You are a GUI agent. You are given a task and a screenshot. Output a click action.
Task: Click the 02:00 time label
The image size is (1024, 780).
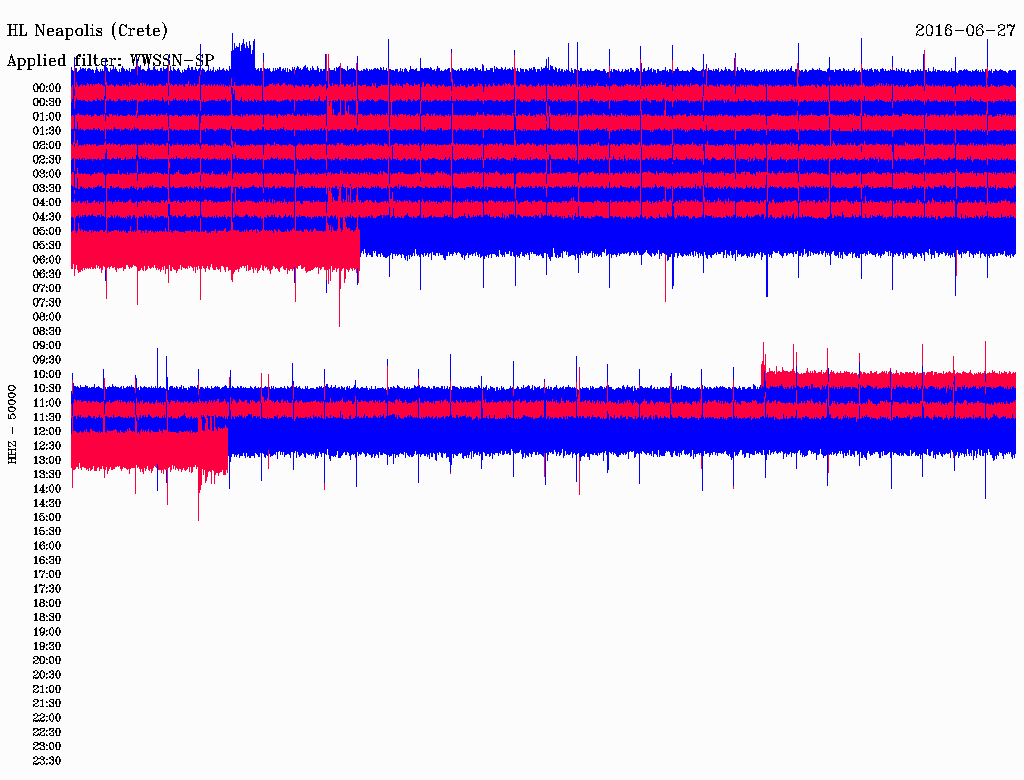coord(47,145)
